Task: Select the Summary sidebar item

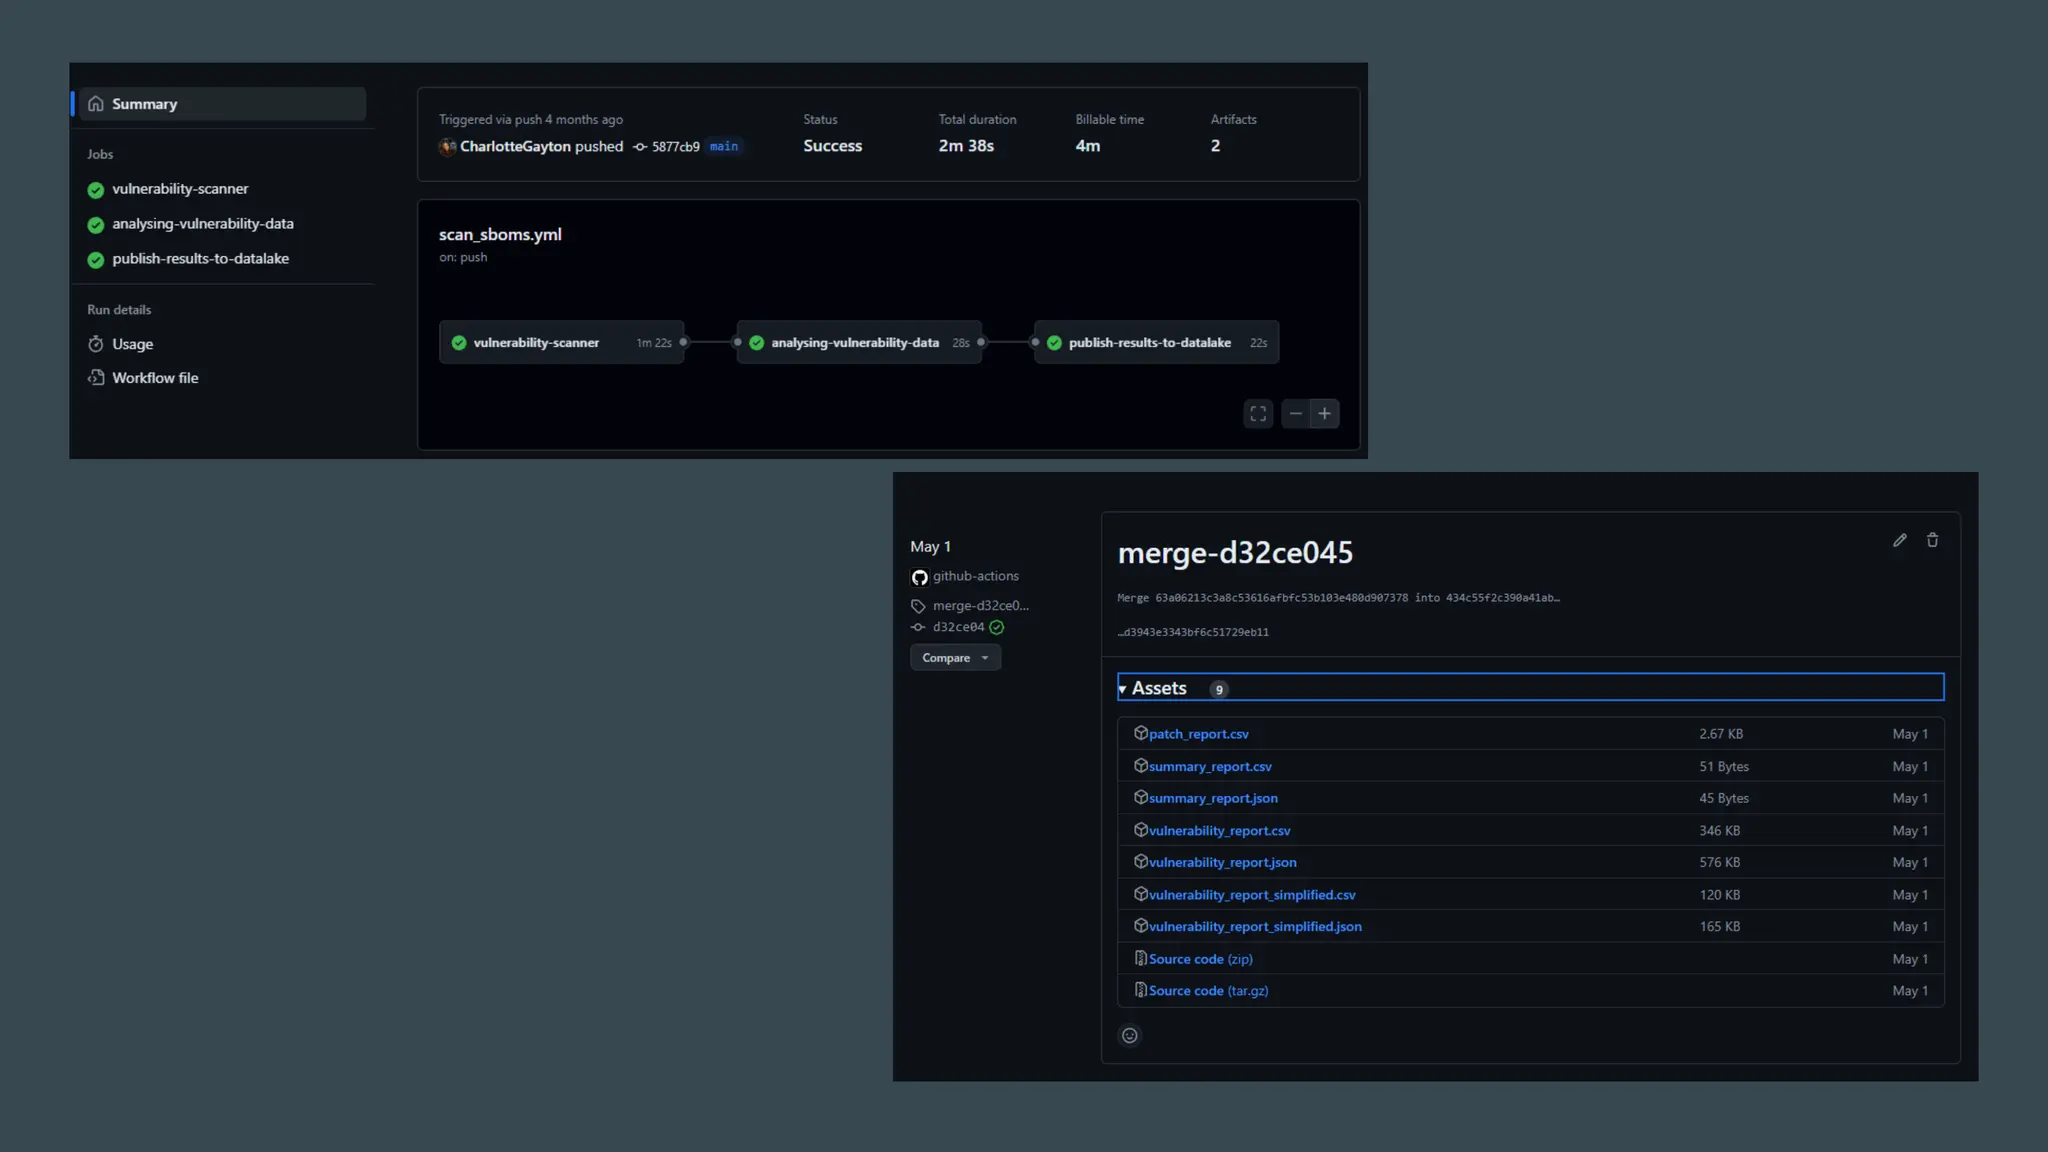Action: [223, 104]
